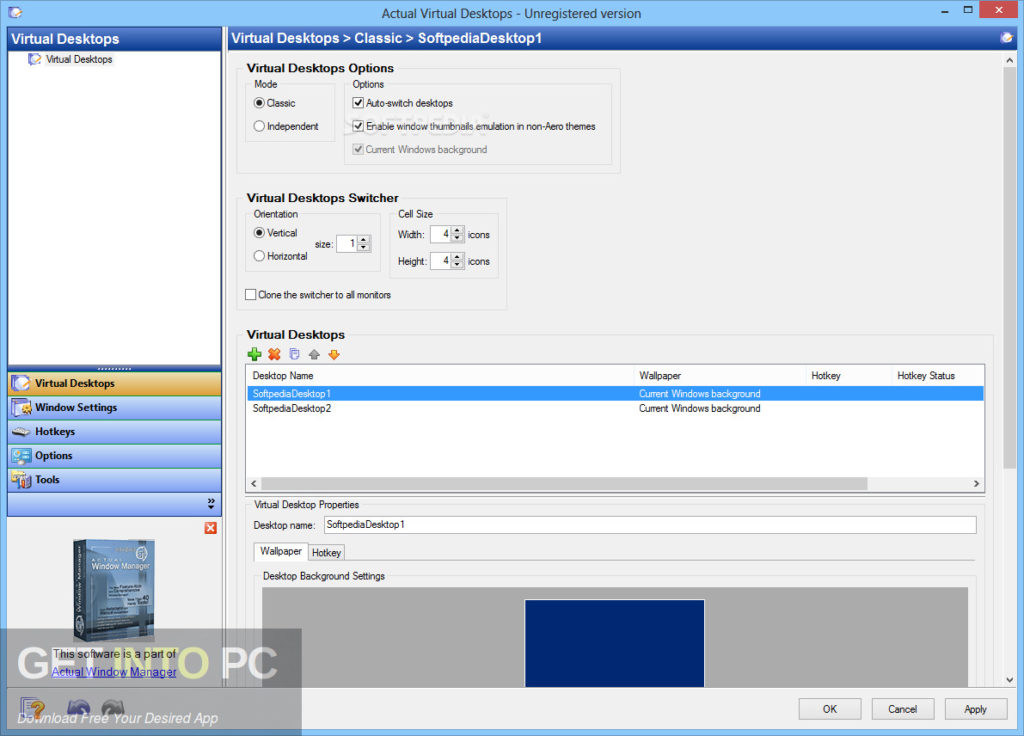Select Vertical orientation radio button
Viewport: 1024px width, 736px height.
[x=259, y=232]
